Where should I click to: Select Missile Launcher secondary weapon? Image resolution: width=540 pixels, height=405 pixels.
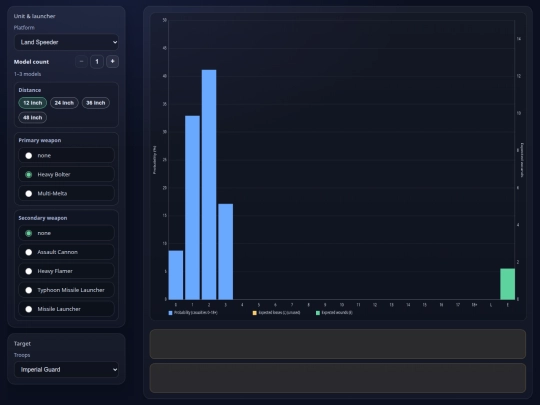tap(66, 309)
